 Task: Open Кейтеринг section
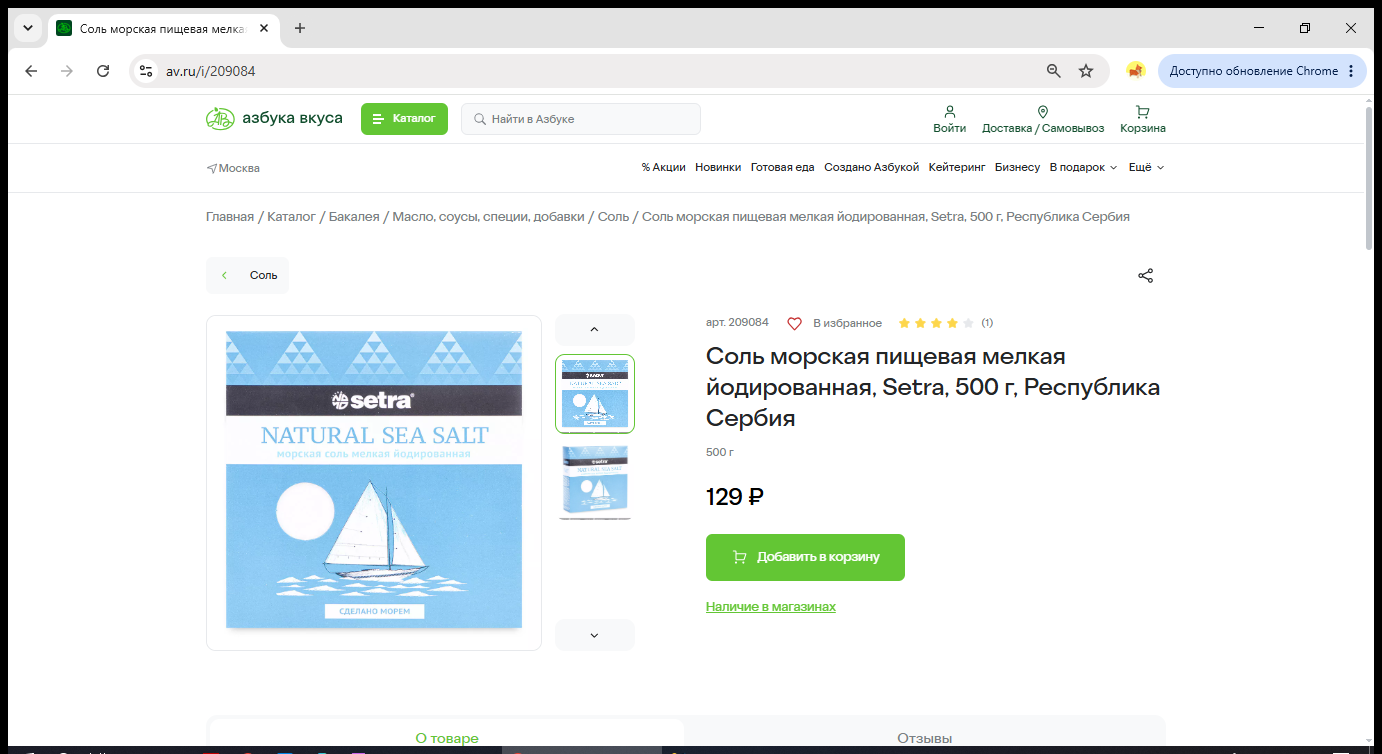tap(957, 167)
